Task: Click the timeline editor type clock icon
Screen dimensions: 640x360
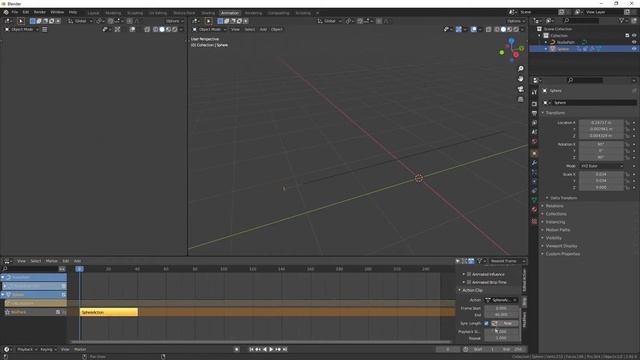Action: 8,349
